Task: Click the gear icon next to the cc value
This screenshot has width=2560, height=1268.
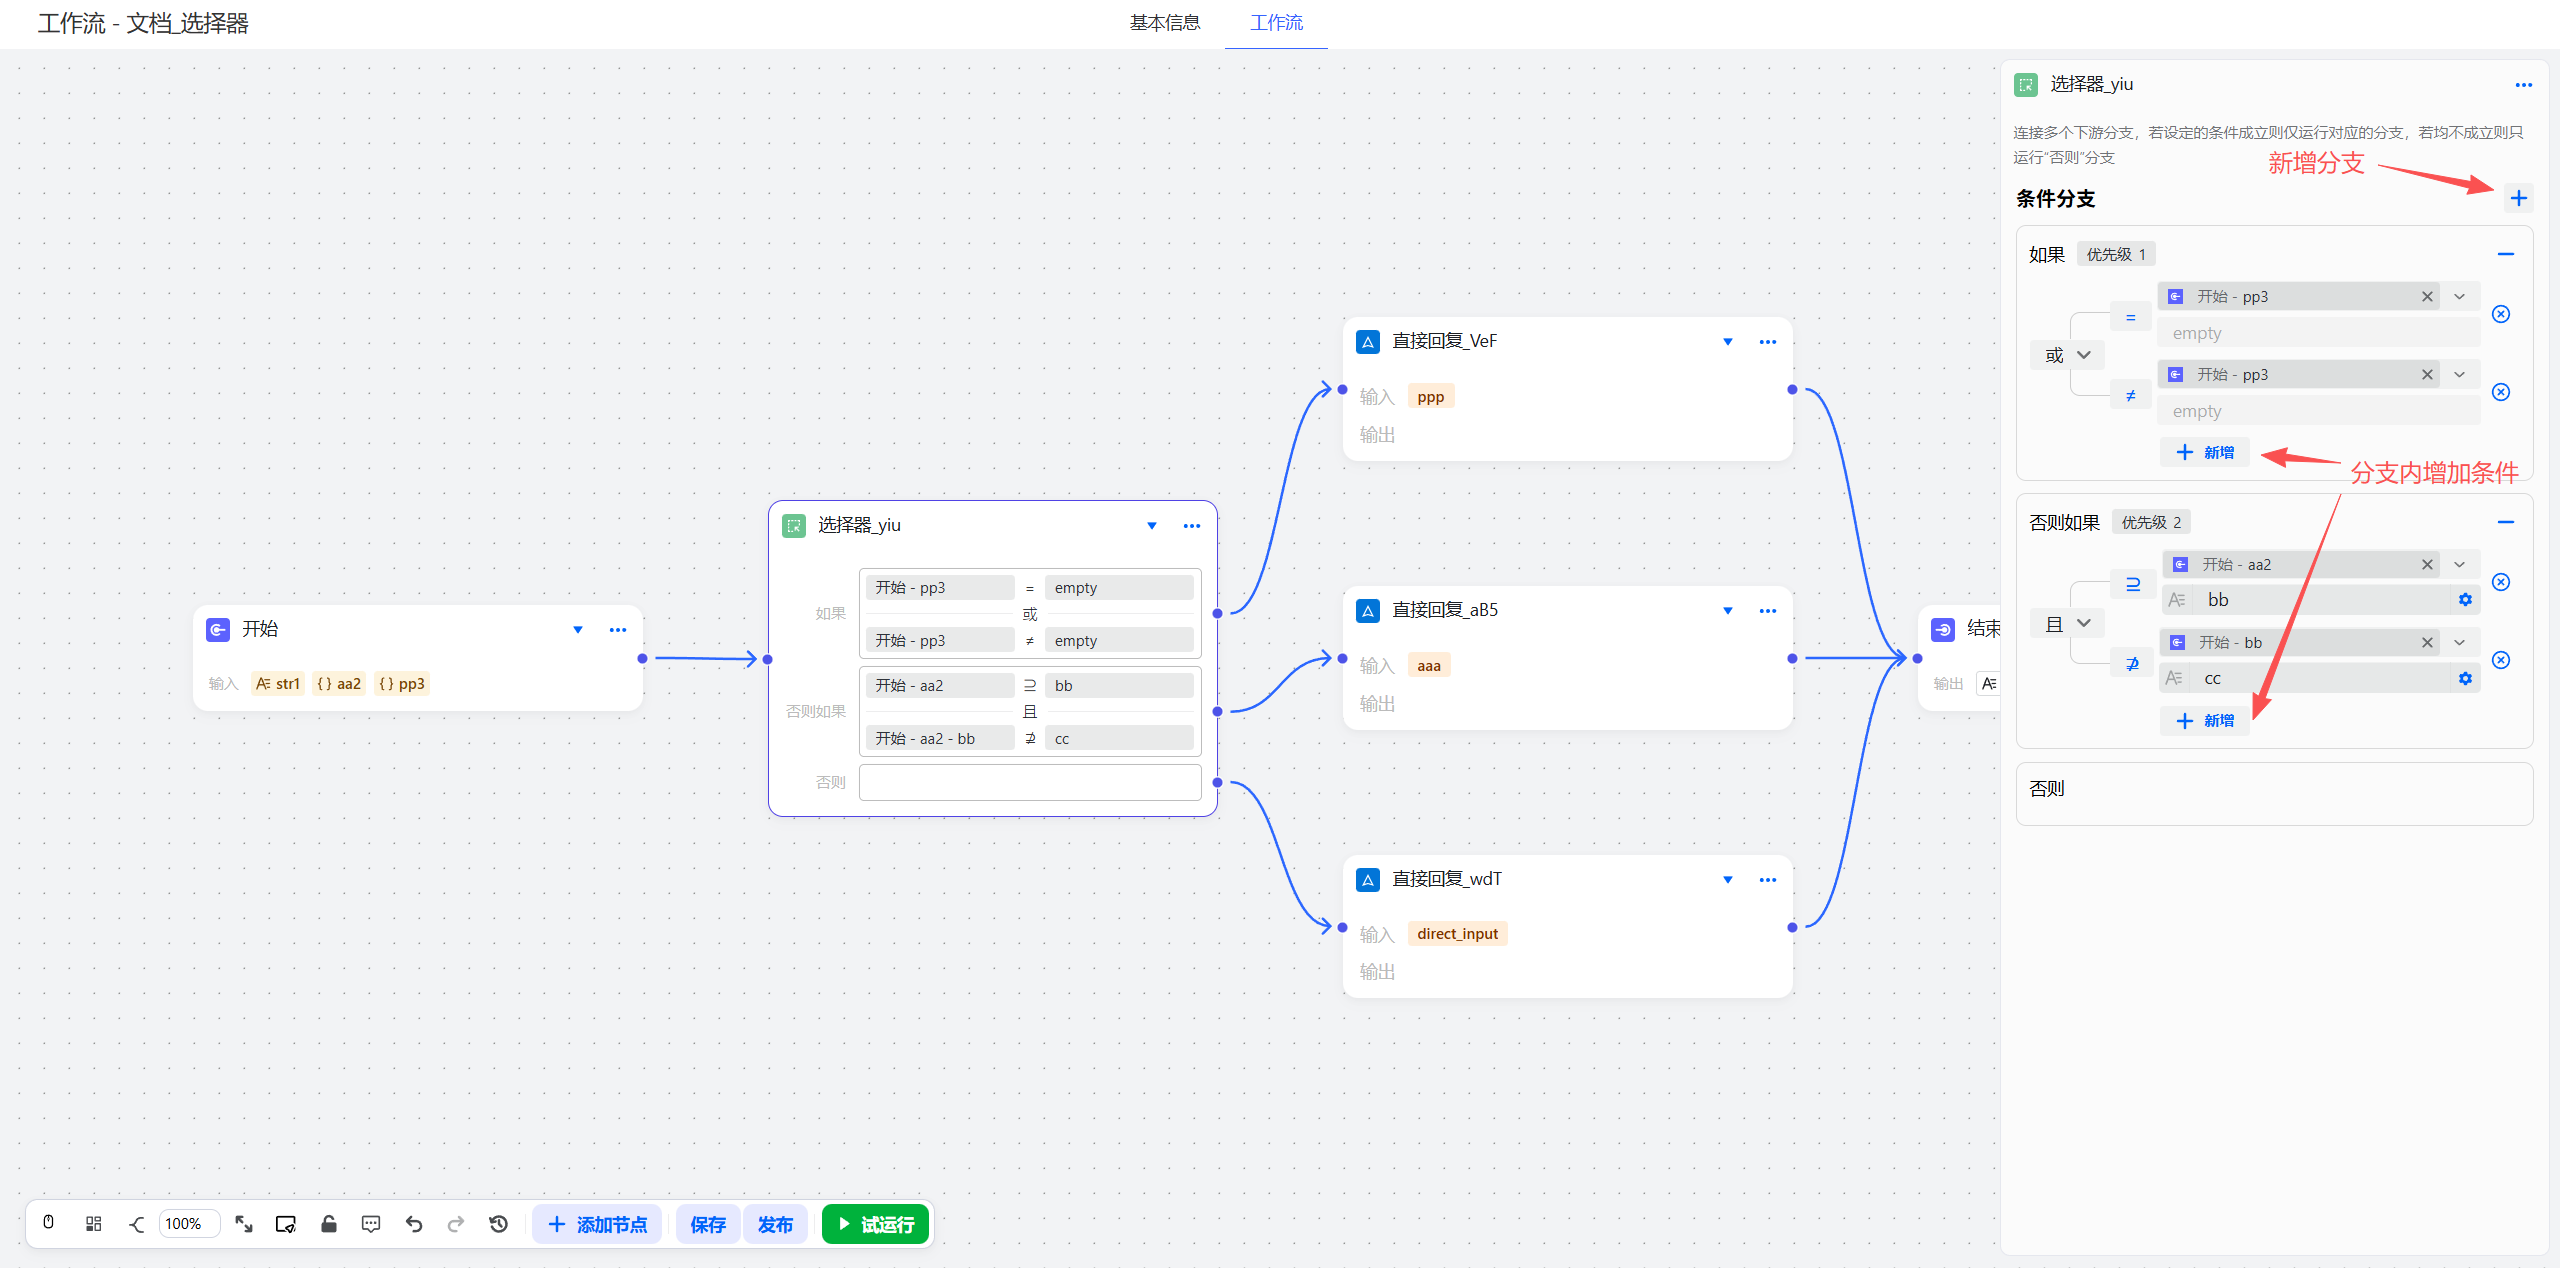Action: [2464, 678]
